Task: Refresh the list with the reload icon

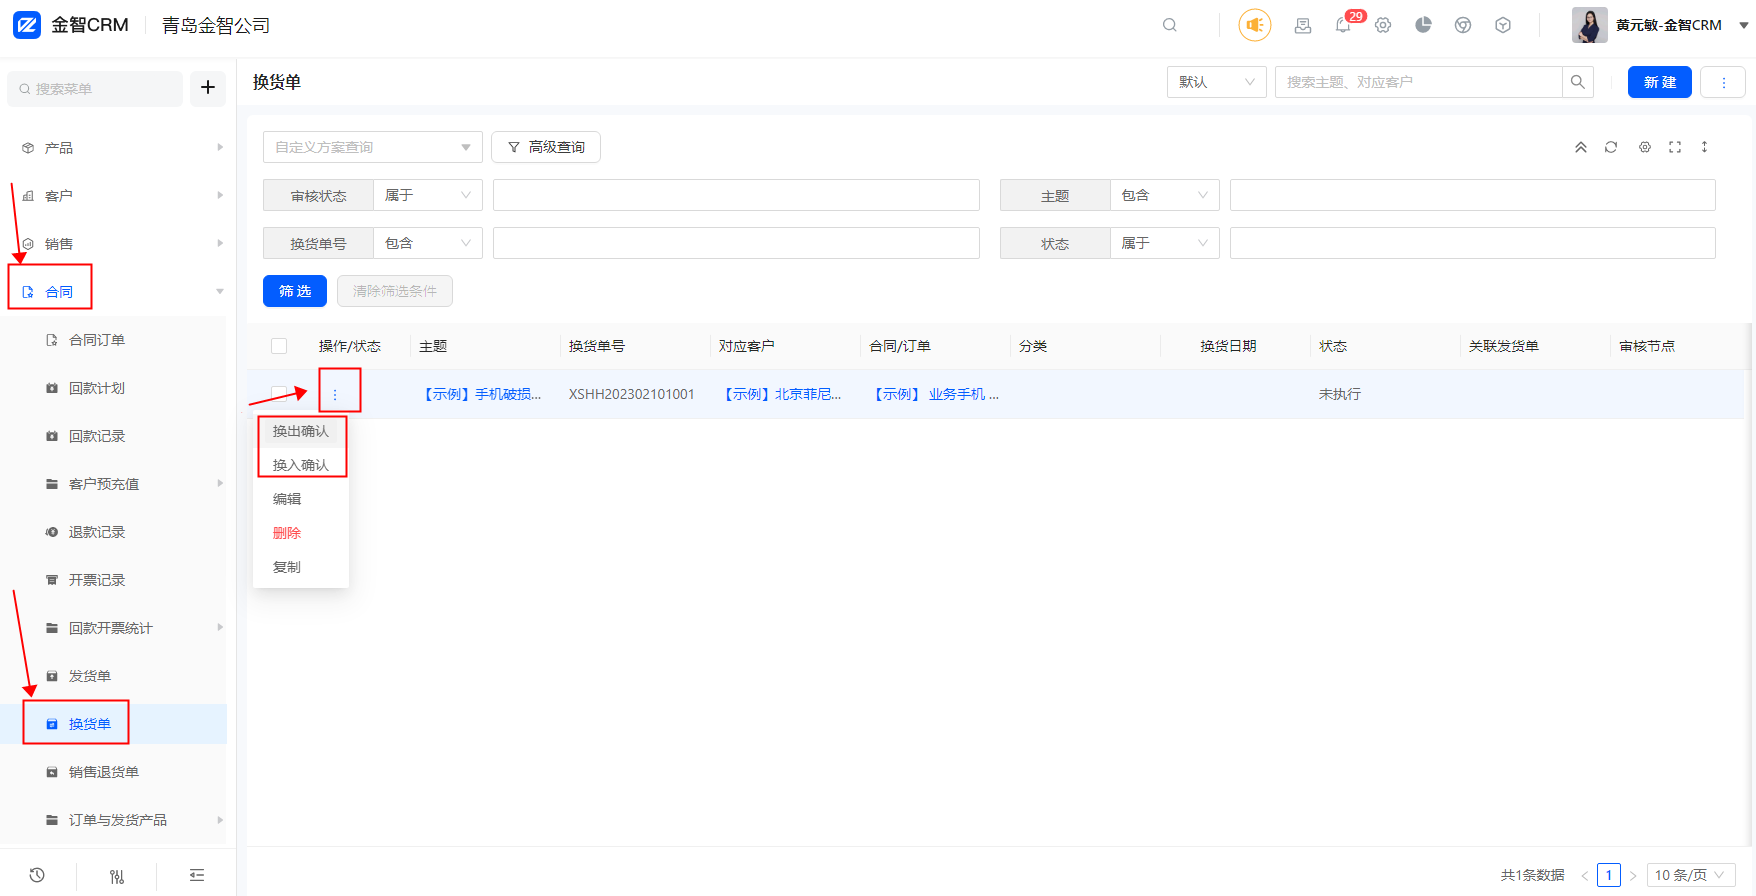Action: tap(1611, 147)
